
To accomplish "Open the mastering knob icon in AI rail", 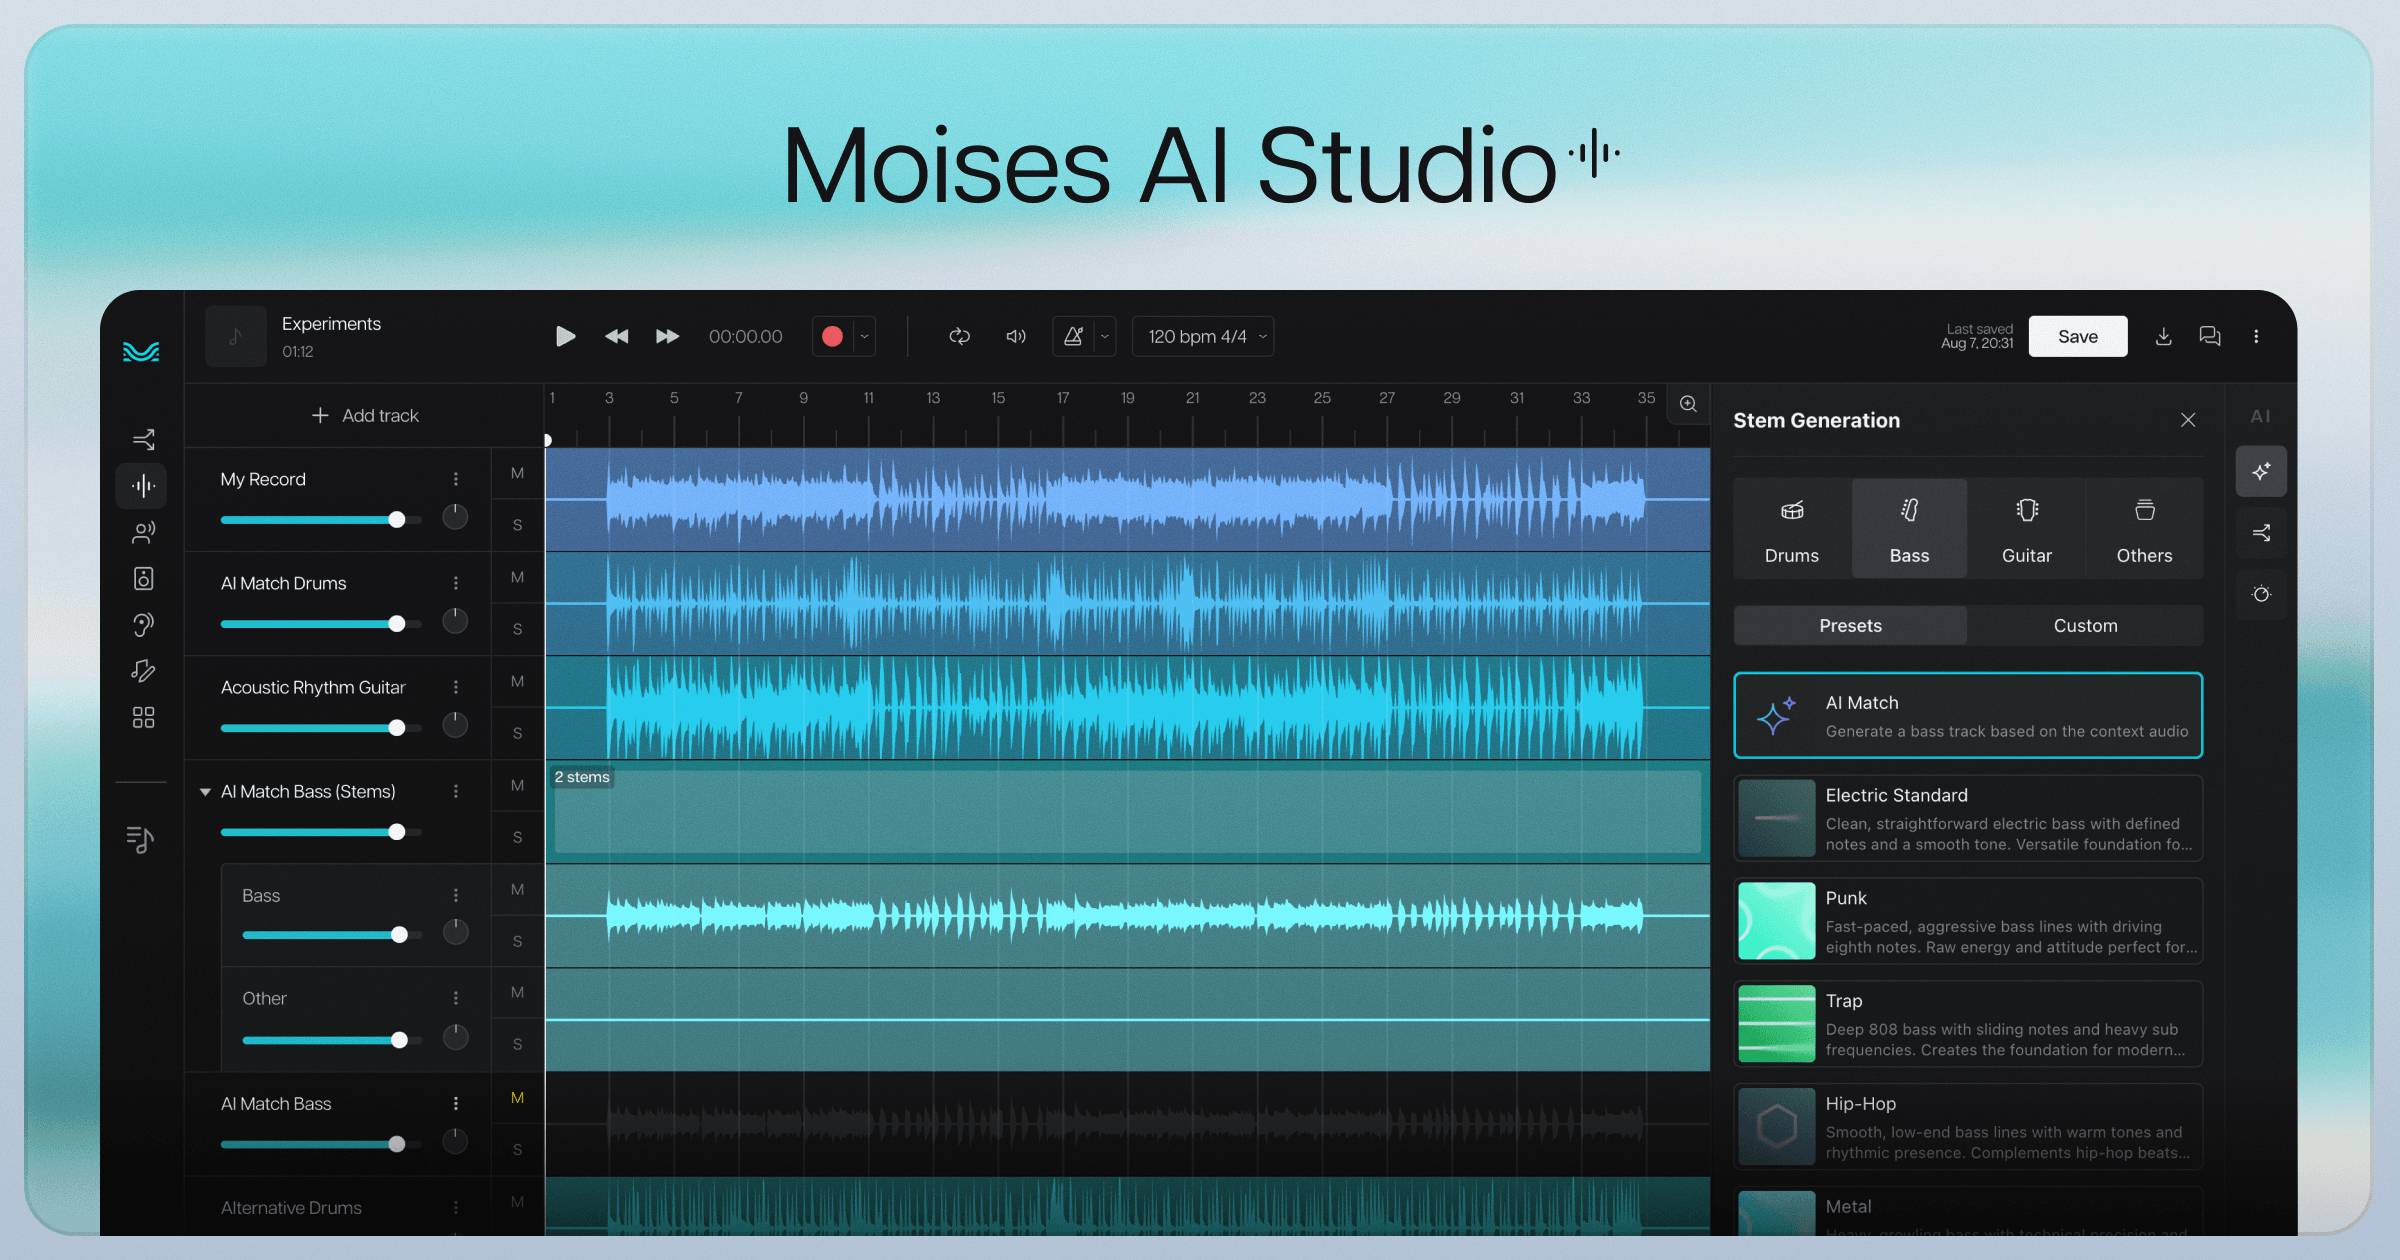I will coord(2262,594).
